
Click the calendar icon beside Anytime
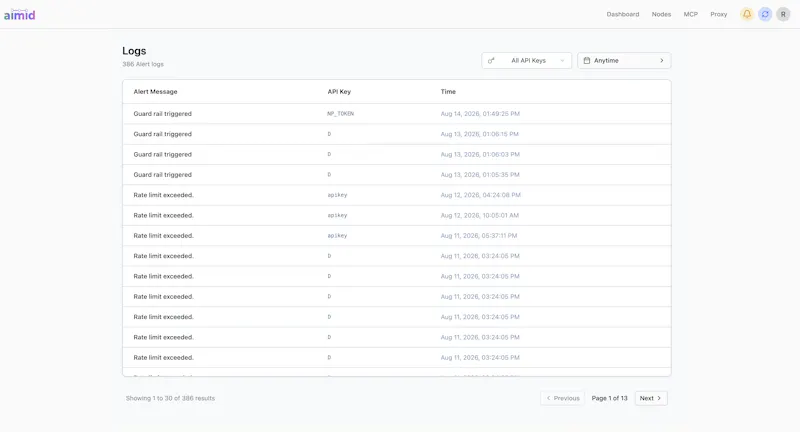pos(587,61)
